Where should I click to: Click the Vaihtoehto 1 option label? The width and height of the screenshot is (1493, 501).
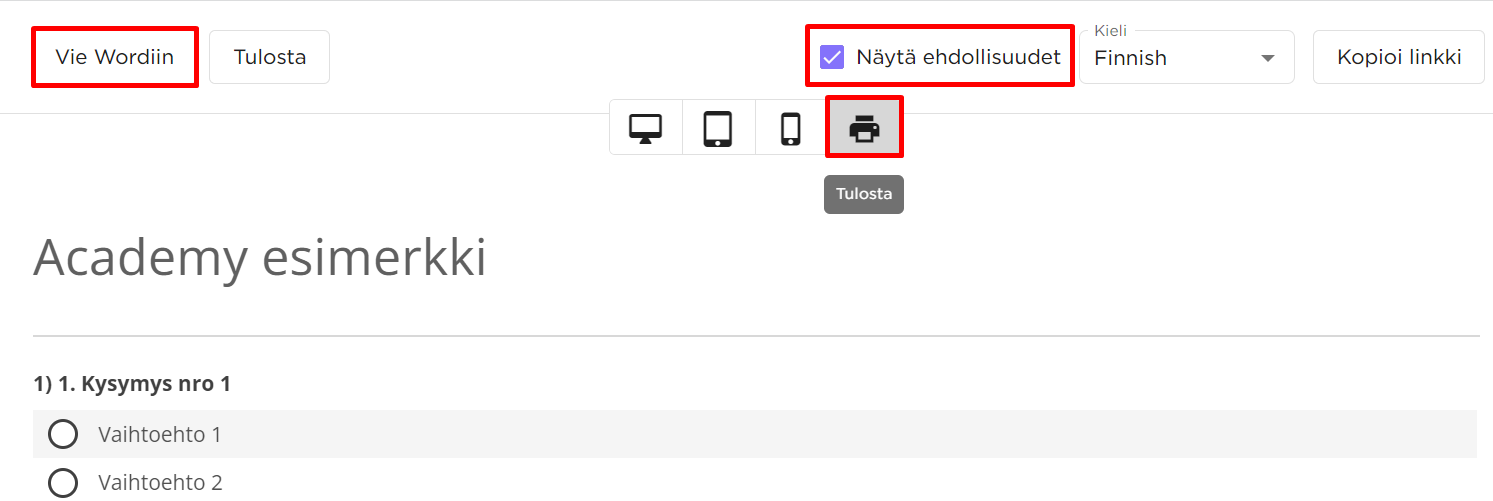click(160, 435)
